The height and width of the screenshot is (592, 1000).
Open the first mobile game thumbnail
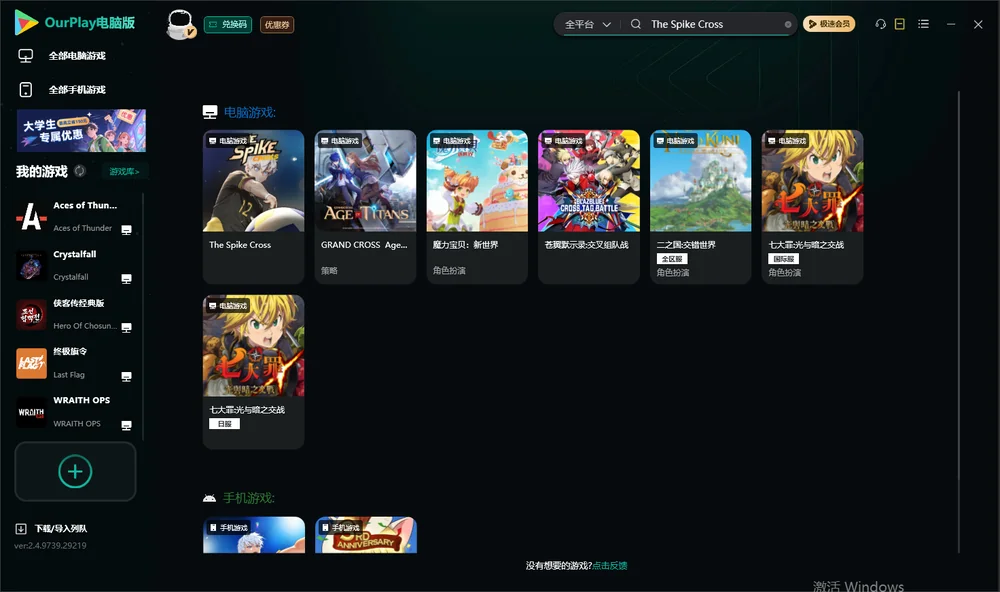(254, 535)
